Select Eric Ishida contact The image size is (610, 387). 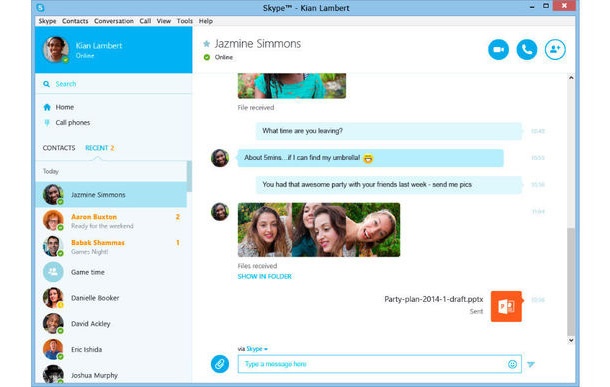pyautogui.click(x=111, y=349)
